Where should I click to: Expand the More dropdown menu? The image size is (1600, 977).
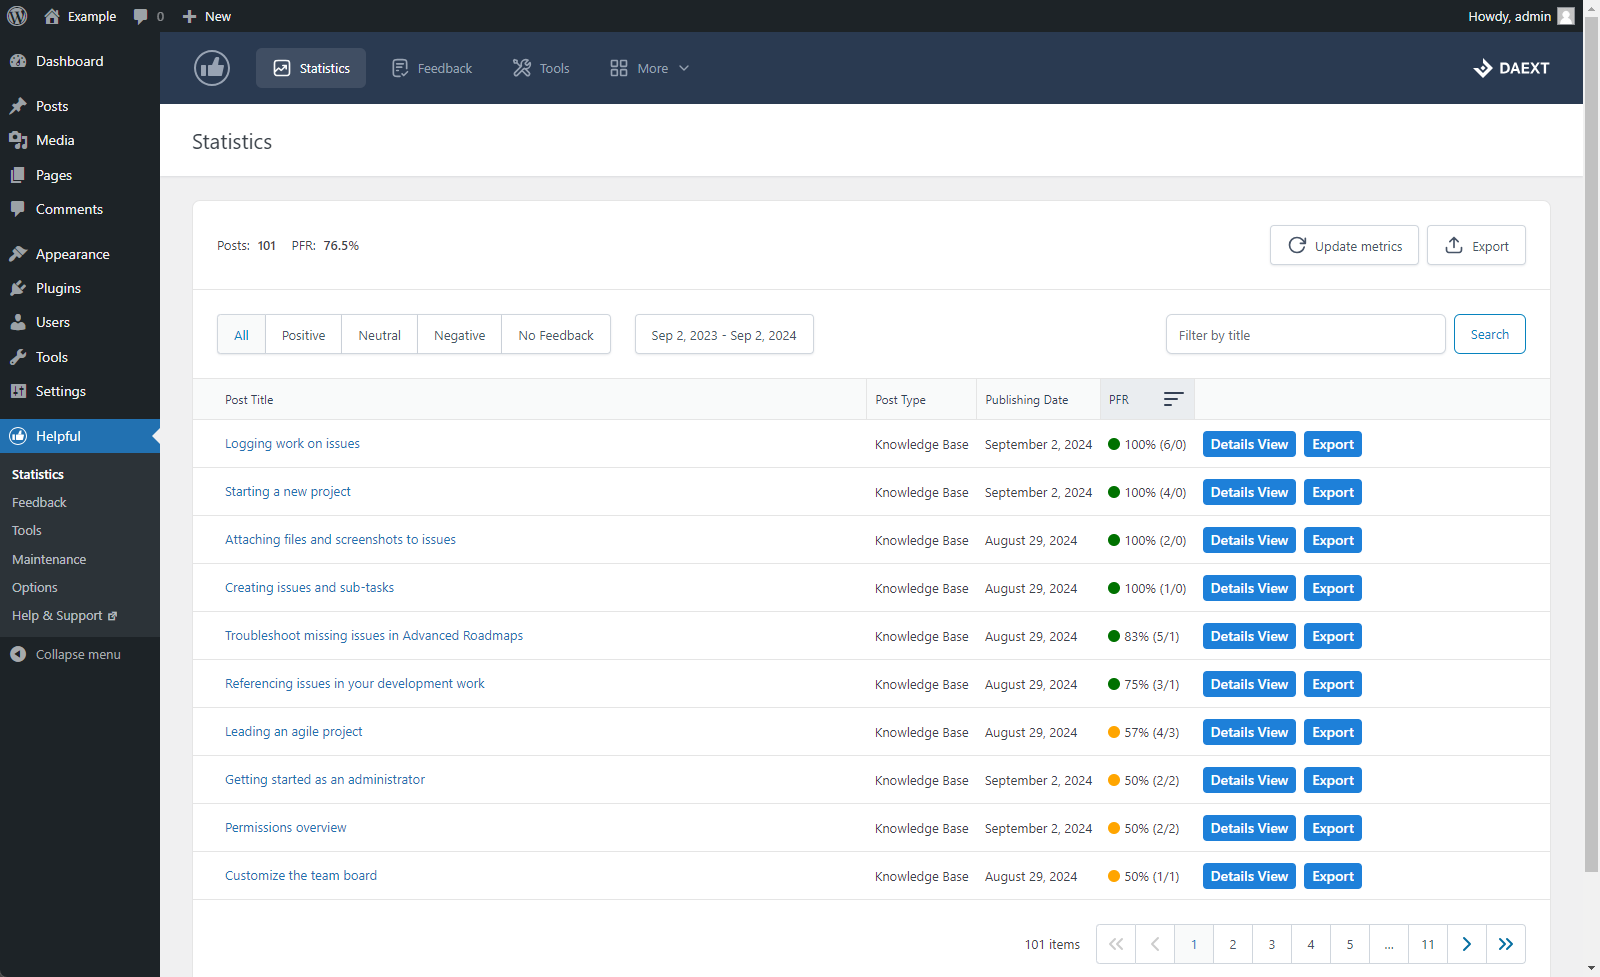point(650,68)
